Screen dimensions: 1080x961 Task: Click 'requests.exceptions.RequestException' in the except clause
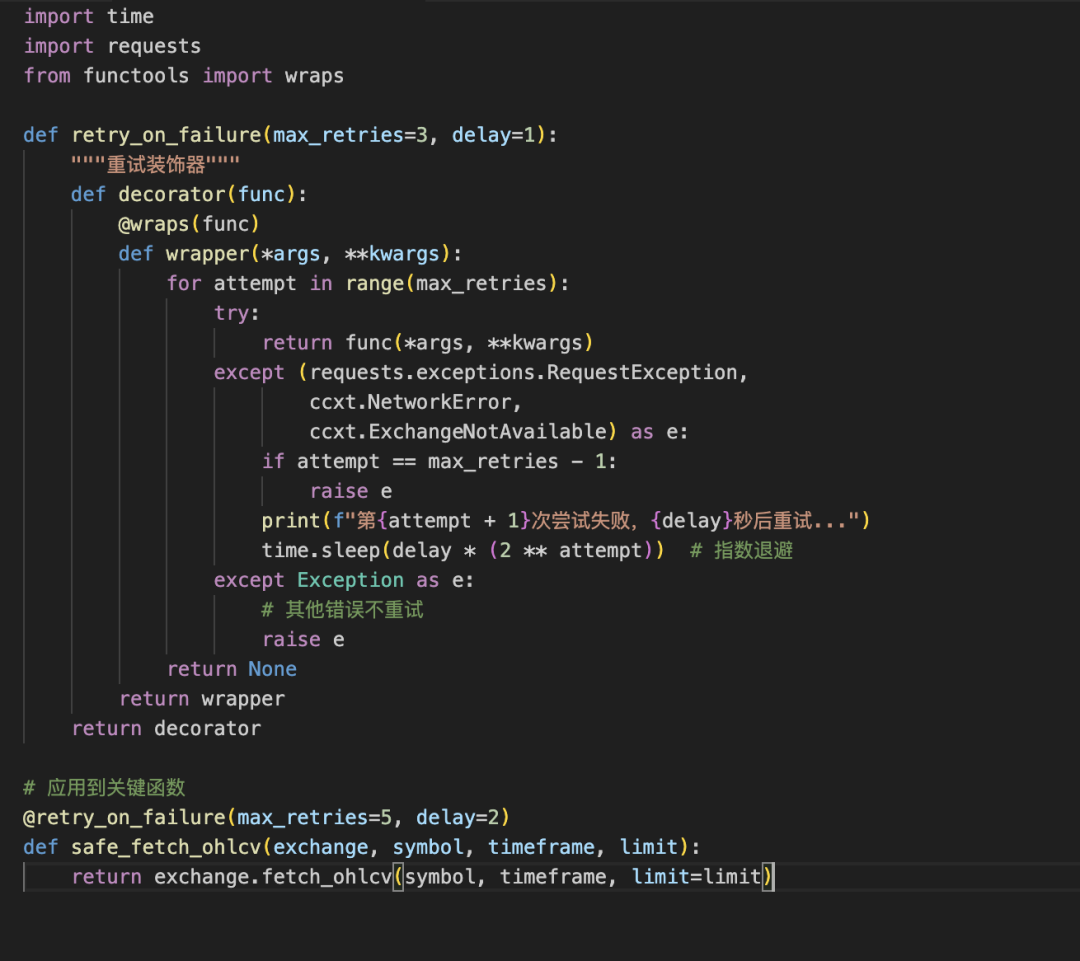[x=523, y=372]
